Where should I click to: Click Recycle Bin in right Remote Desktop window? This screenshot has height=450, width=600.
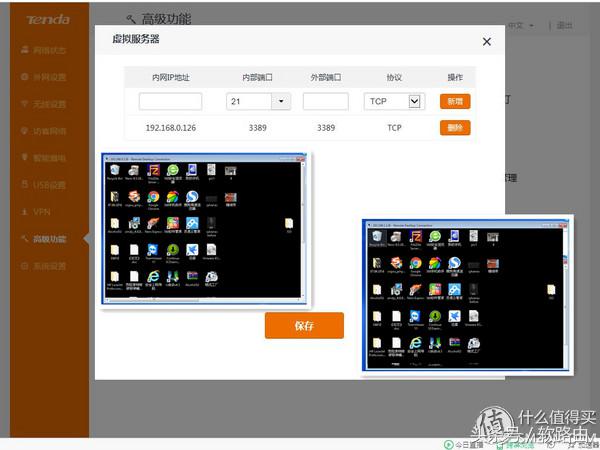click(x=377, y=238)
